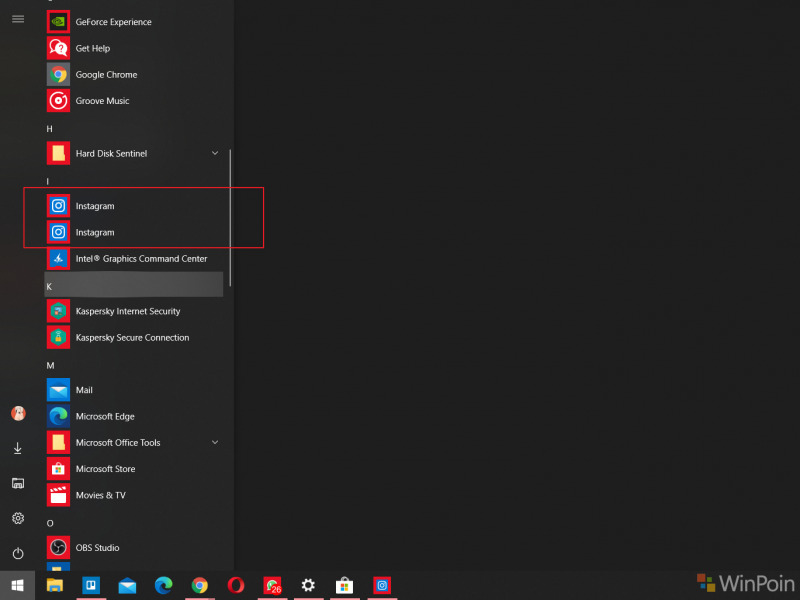800x600 pixels.
Task: Open Microsoft Store icon in Start list
Action: (x=58, y=469)
